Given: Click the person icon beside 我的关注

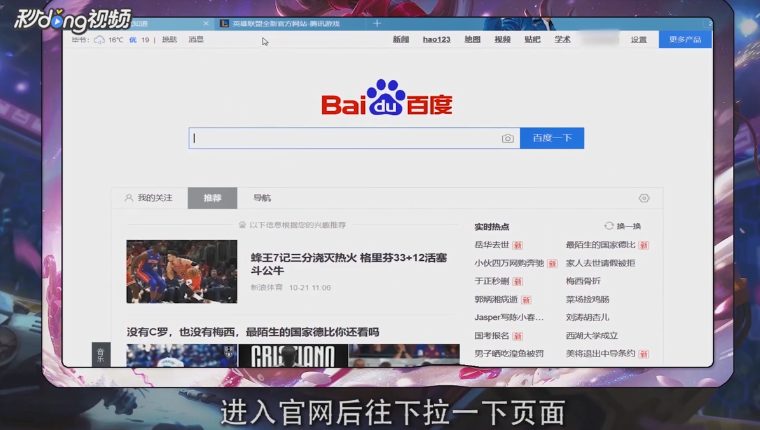Looking at the screenshot, I should point(128,198).
